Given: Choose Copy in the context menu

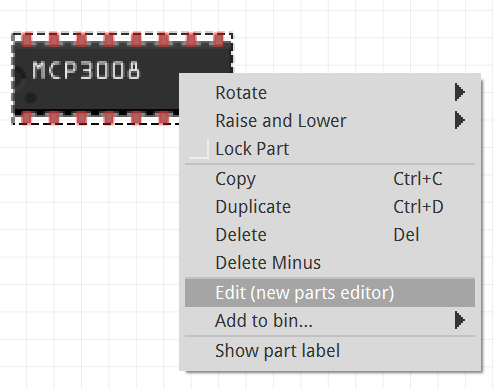Looking at the screenshot, I should pyautogui.click(x=330, y=179).
